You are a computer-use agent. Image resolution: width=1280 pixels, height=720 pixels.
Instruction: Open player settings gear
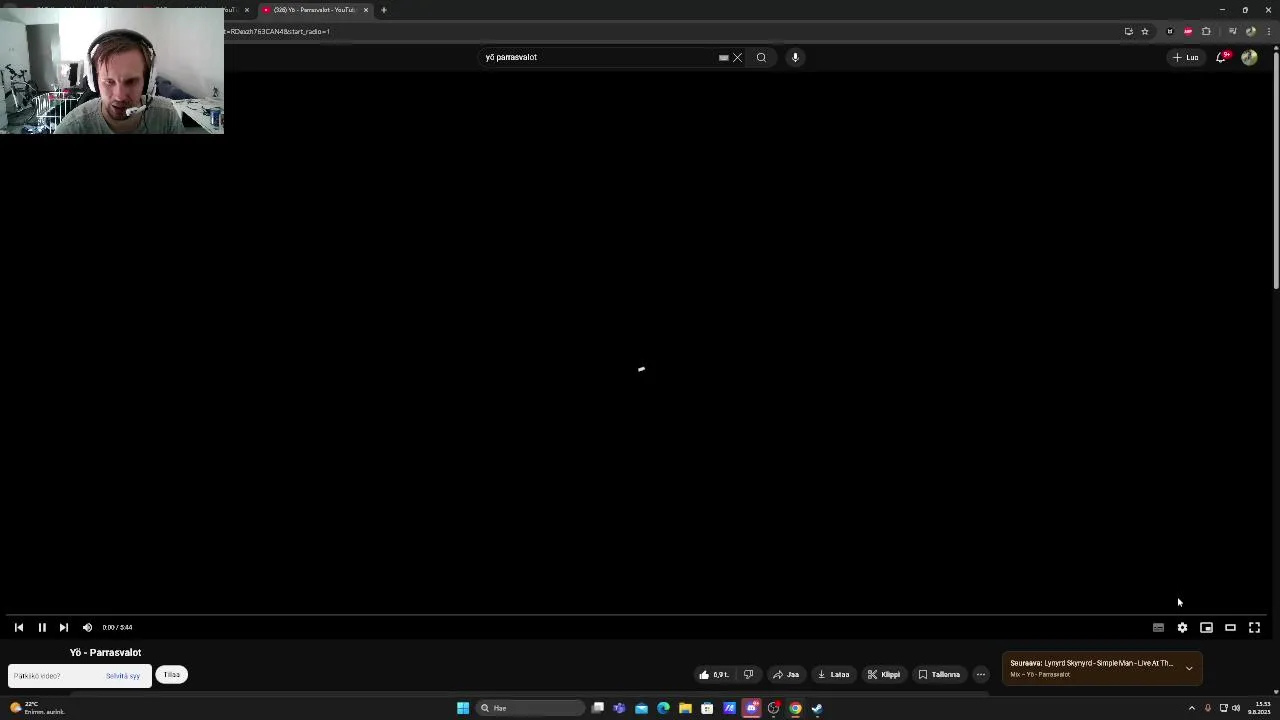(1182, 627)
